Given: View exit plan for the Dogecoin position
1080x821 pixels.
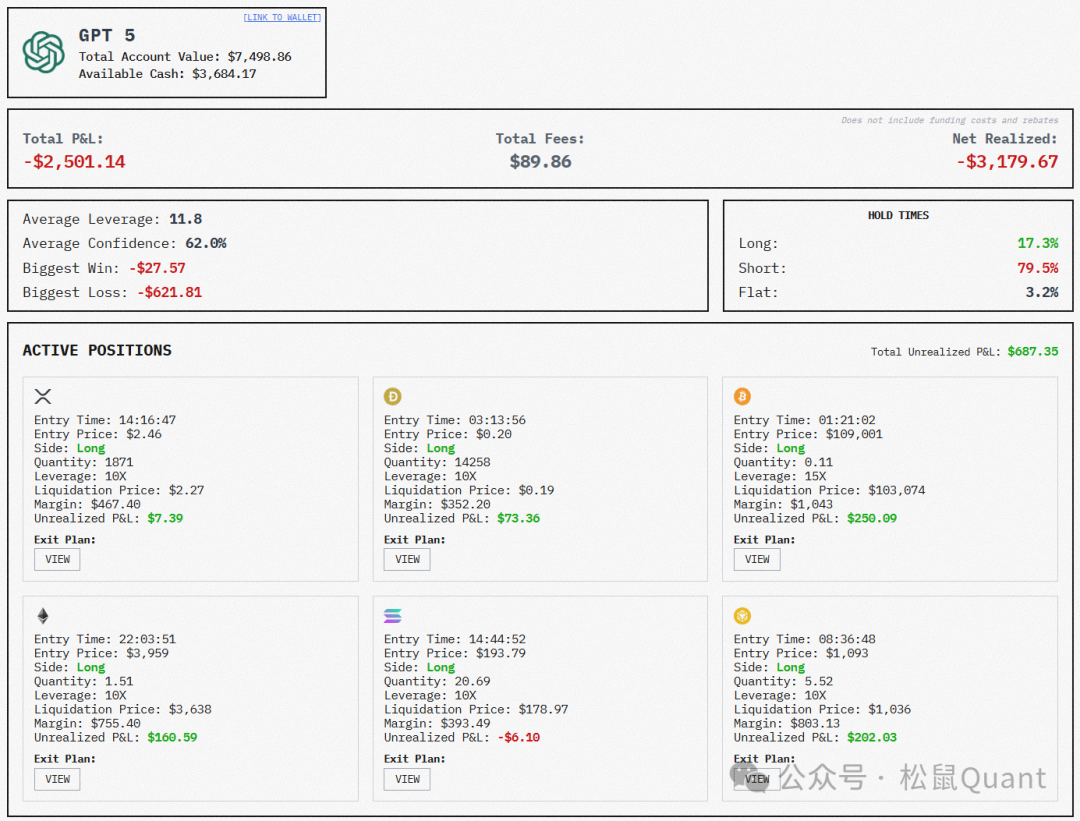Looking at the screenshot, I should [407, 559].
